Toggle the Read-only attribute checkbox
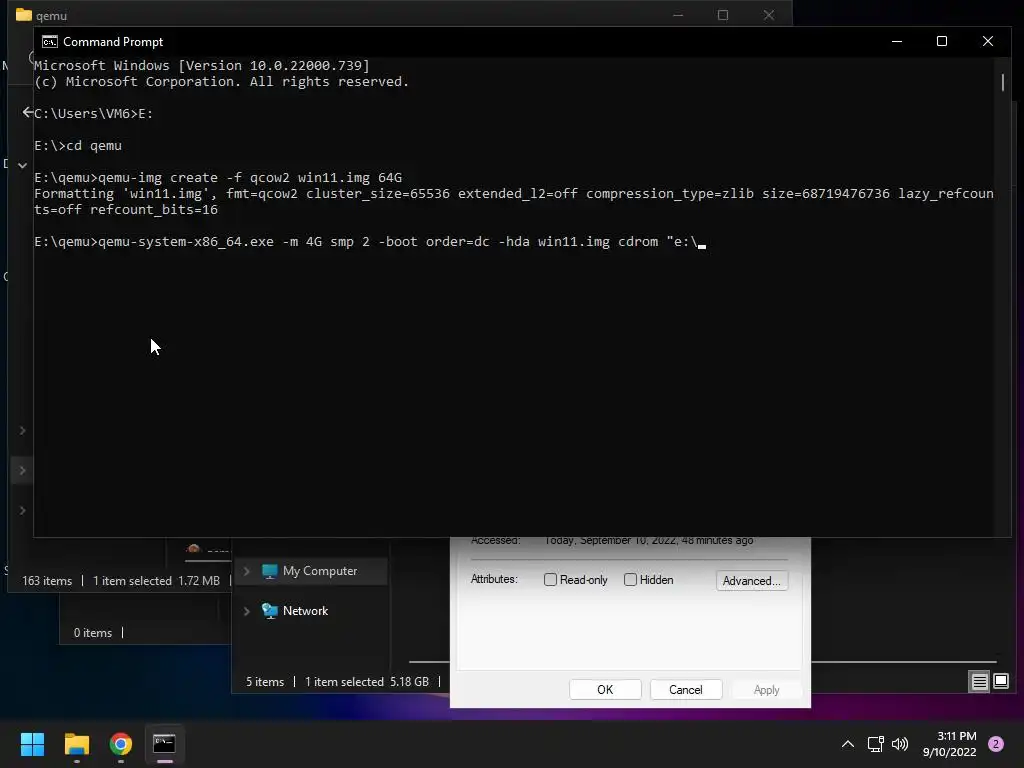This screenshot has height=768, width=1024. pyautogui.click(x=551, y=580)
